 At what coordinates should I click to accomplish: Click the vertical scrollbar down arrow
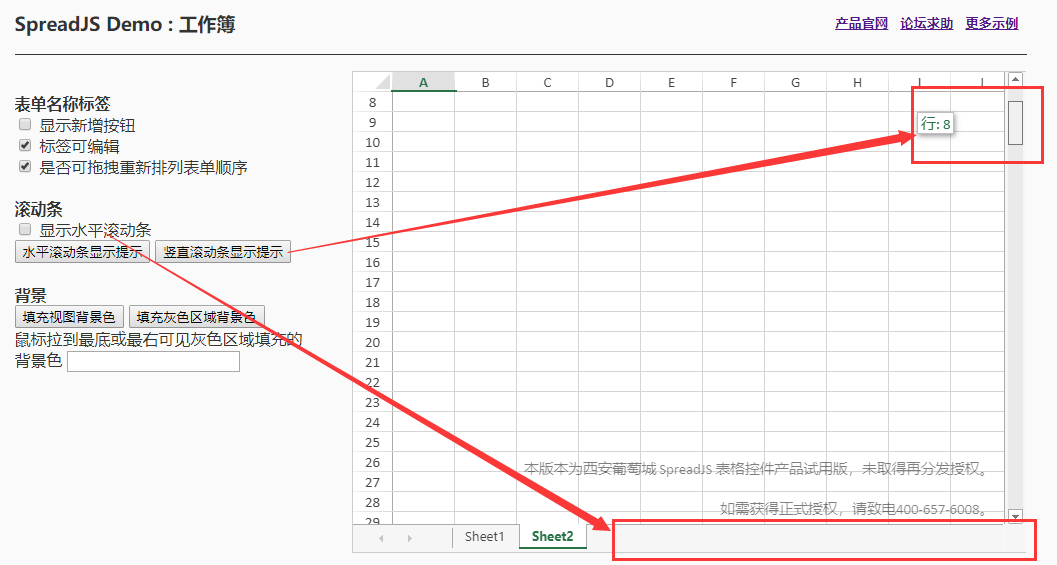1015,516
